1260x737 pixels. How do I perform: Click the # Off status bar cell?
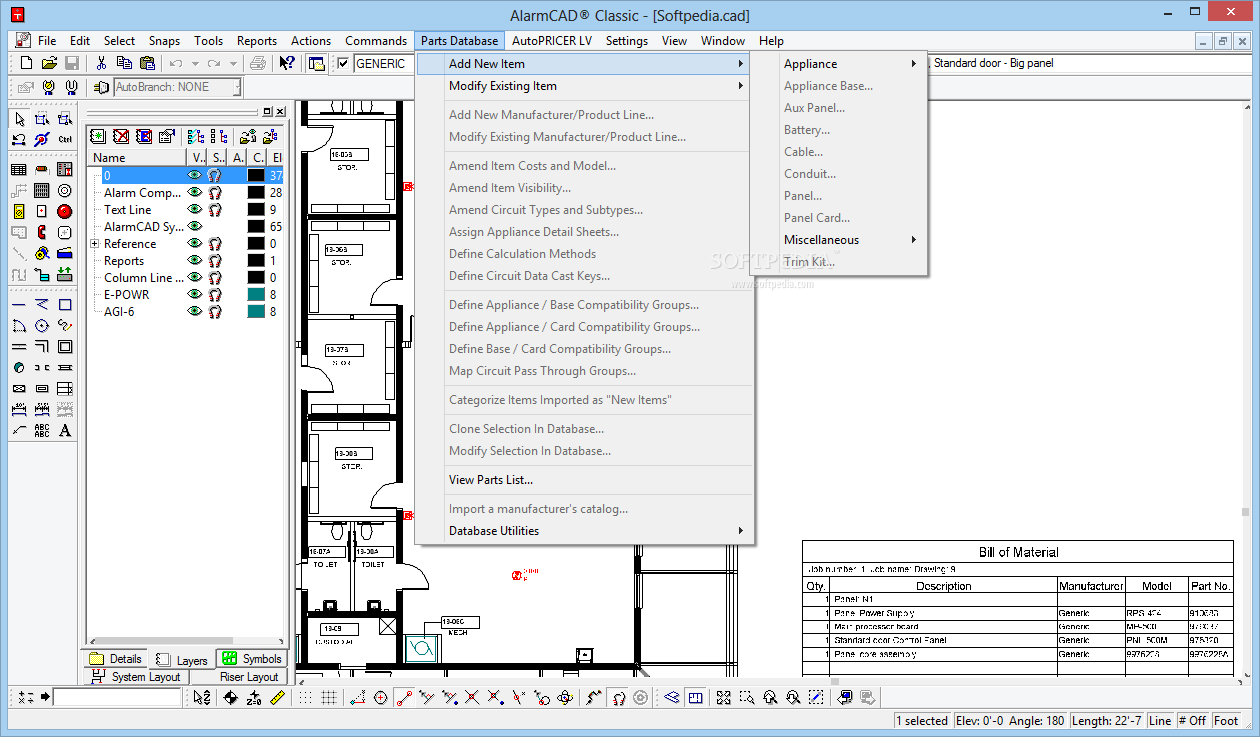tap(1191, 720)
